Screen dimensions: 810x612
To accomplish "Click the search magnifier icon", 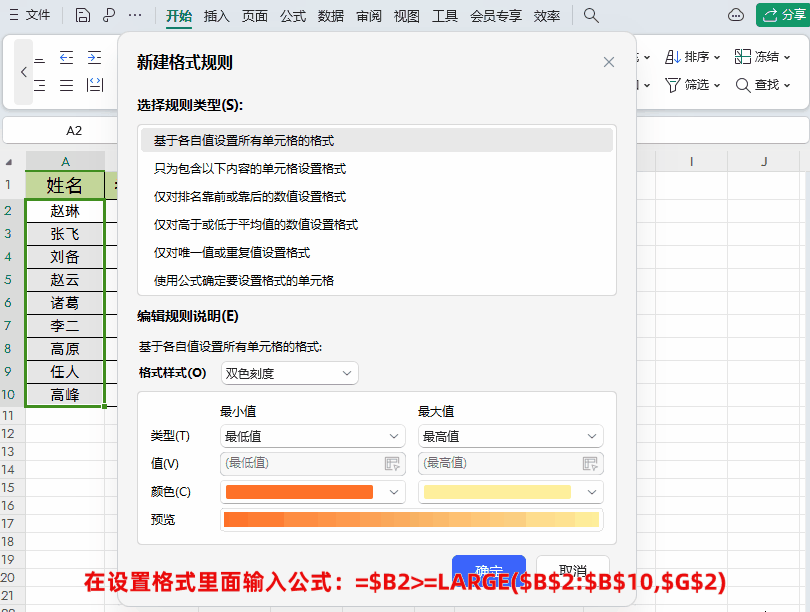I will pos(591,15).
